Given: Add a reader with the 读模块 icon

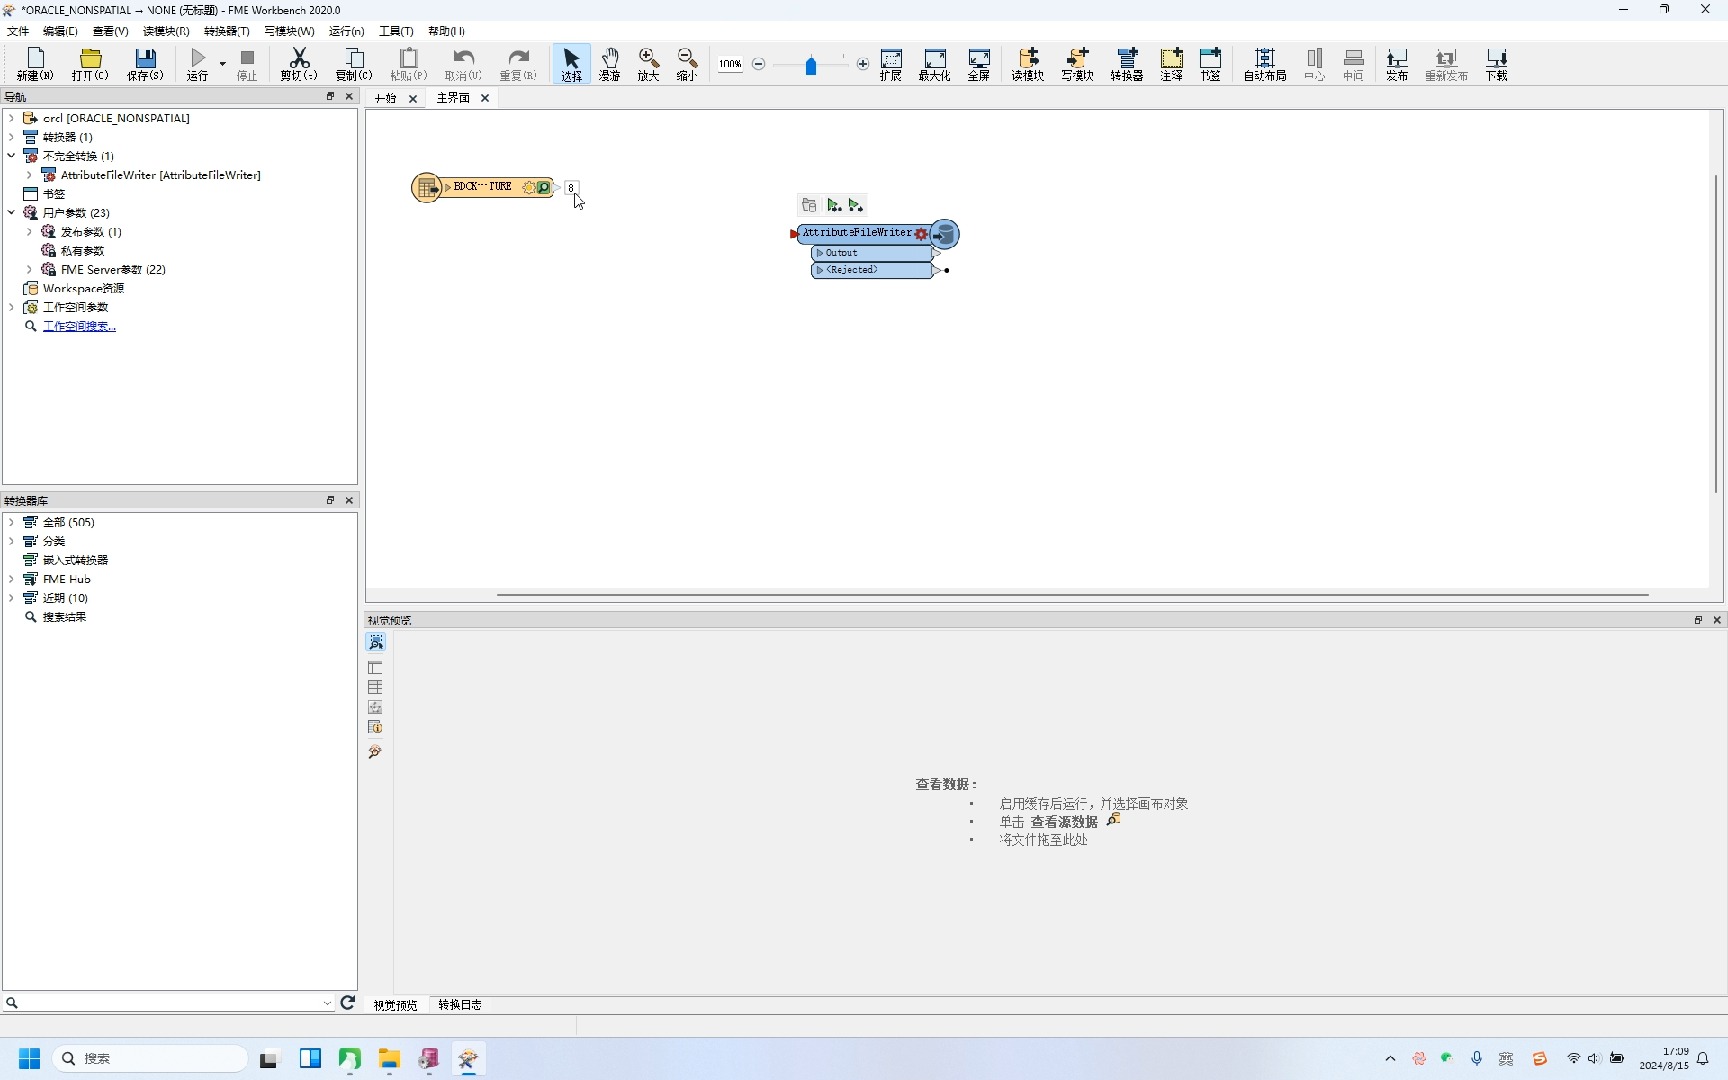Looking at the screenshot, I should (1028, 64).
